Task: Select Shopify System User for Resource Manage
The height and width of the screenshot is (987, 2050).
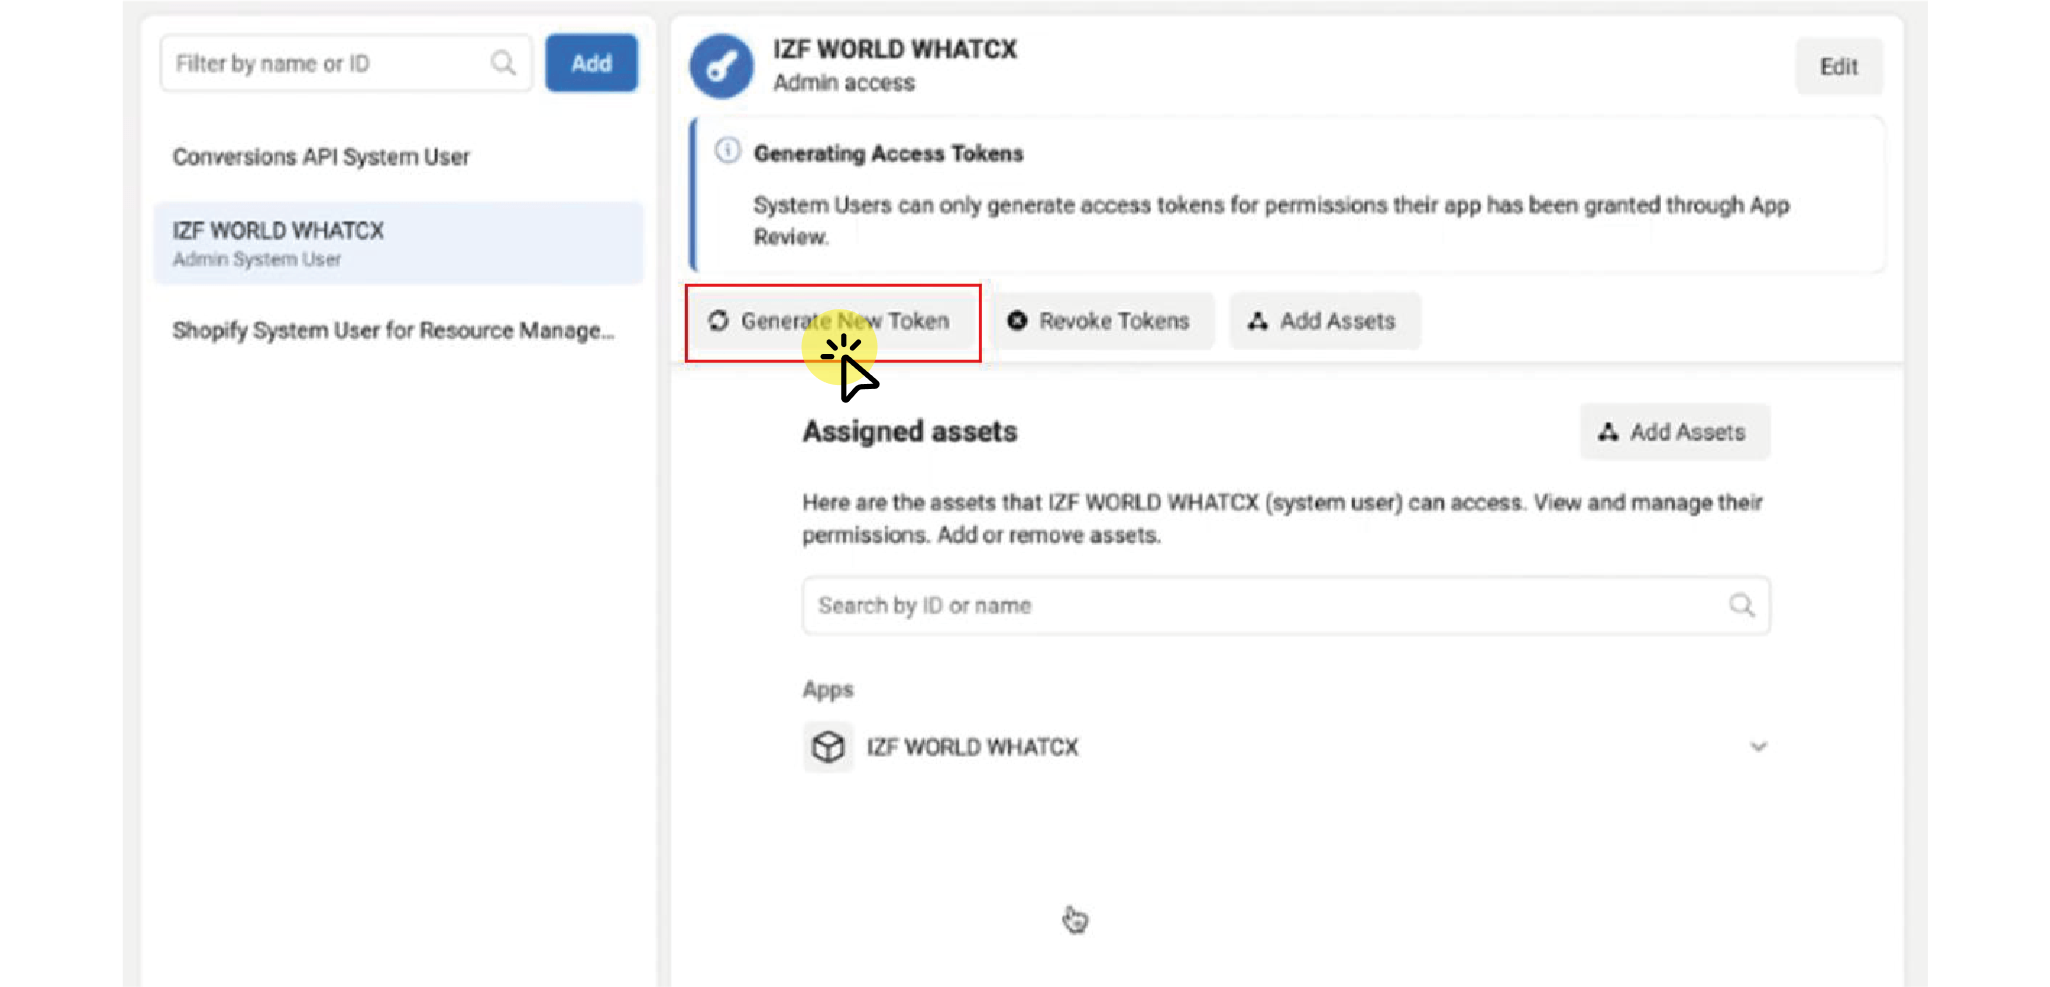Action: (x=394, y=330)
